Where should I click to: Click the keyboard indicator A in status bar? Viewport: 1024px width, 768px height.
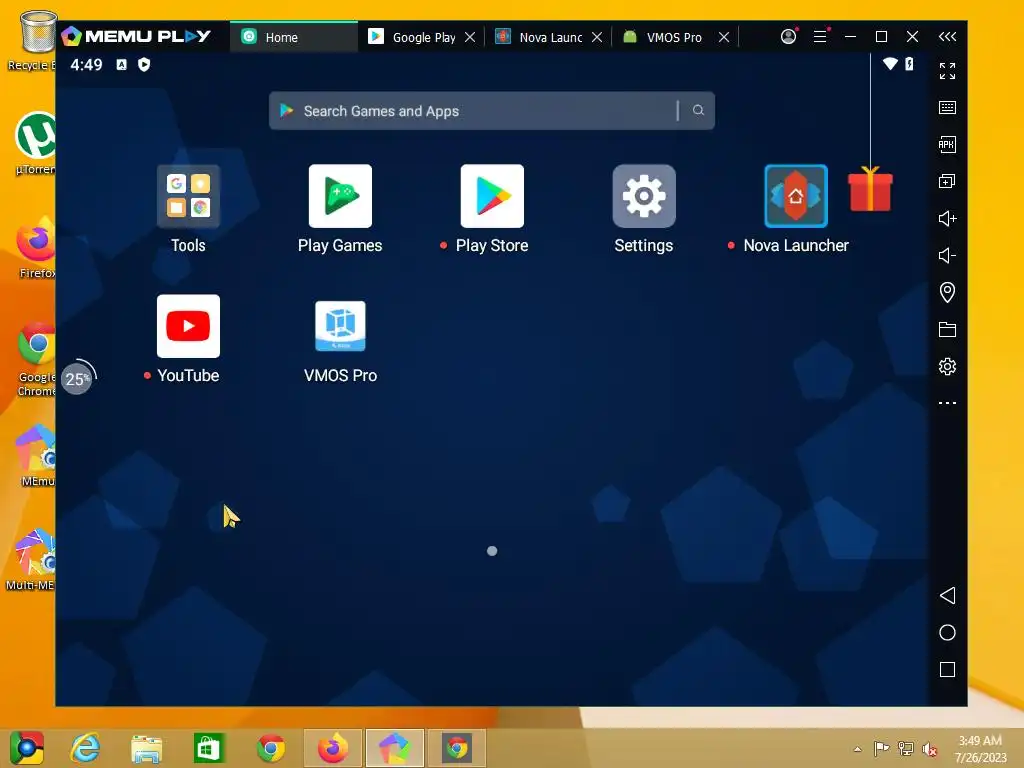point(121,64)
